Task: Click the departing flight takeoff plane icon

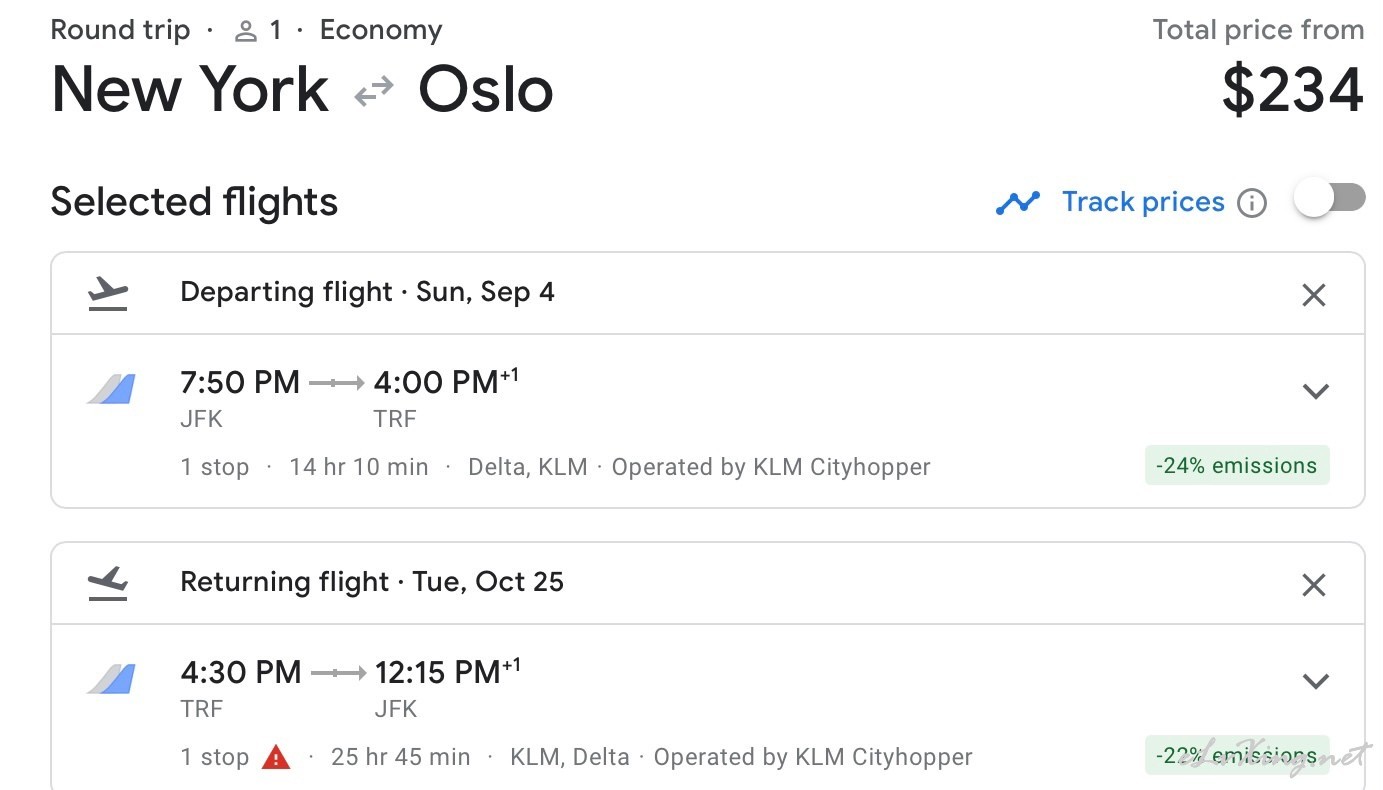Action: coord(108,294)
